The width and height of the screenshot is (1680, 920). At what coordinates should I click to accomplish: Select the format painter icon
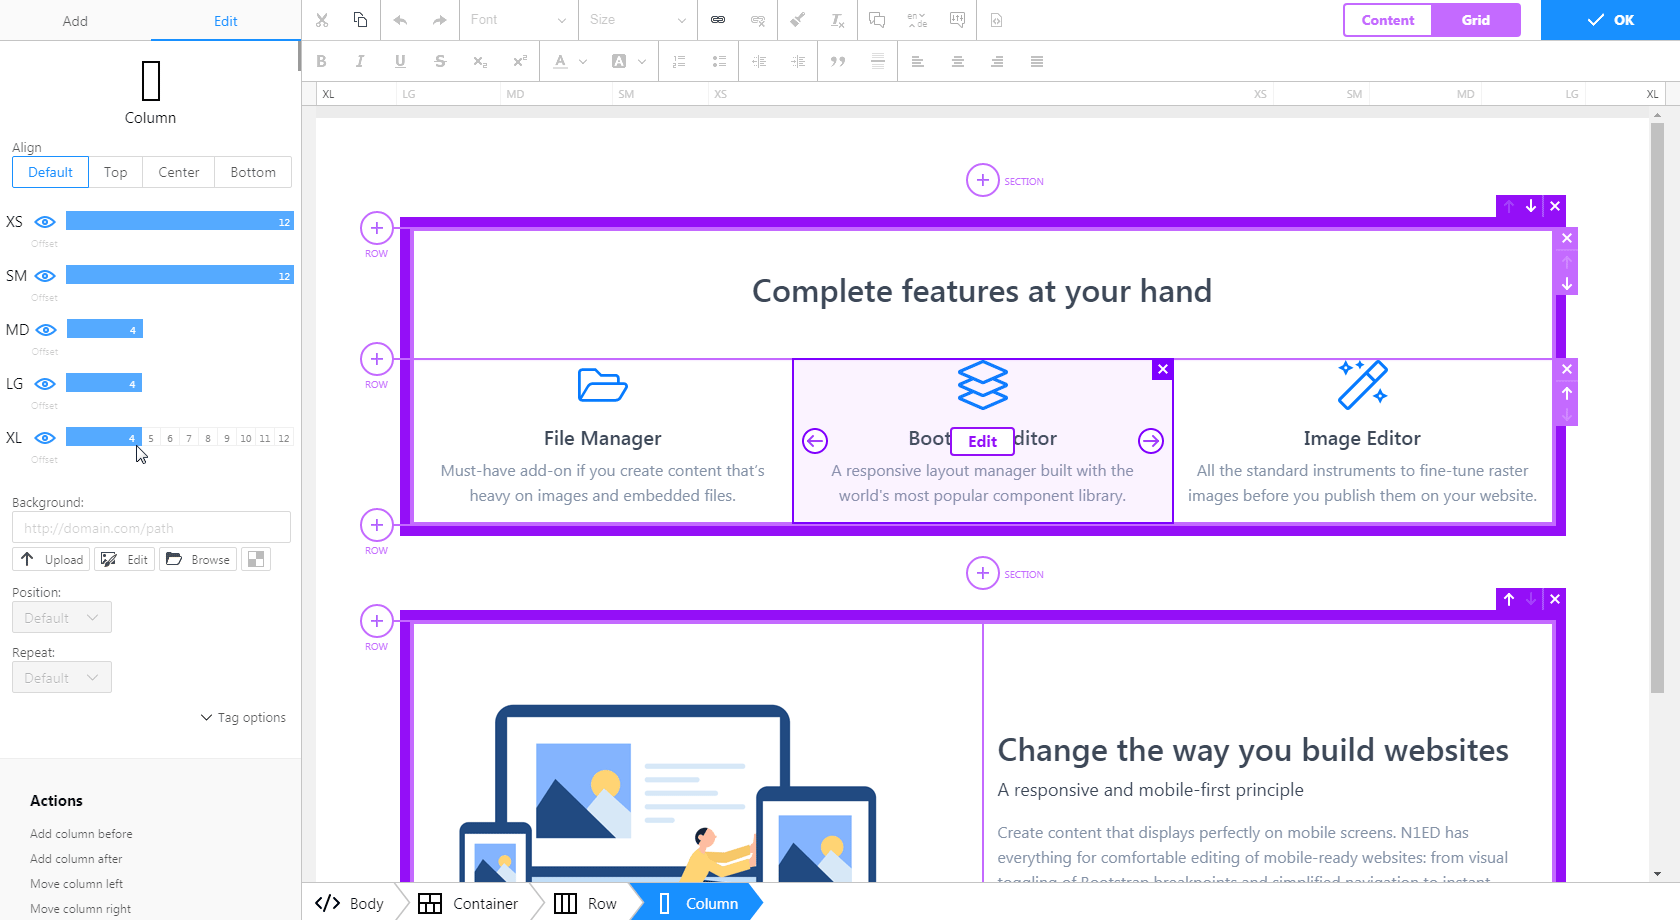(796, 20)
